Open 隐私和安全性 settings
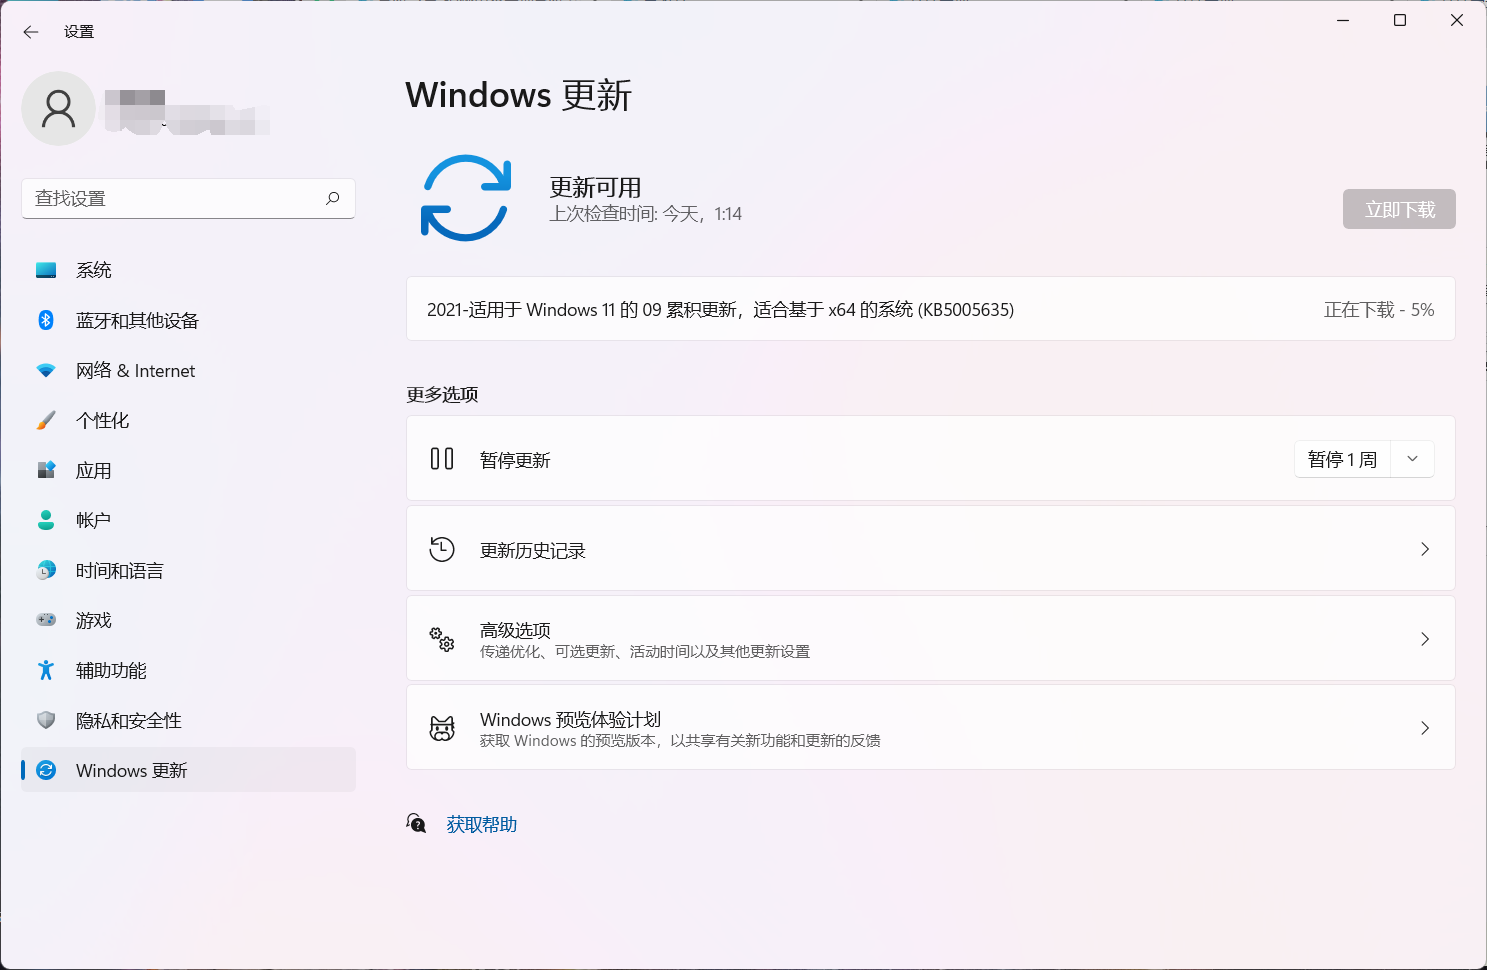This screenshot has width=1487, height=970. click(x=188, y=720)
